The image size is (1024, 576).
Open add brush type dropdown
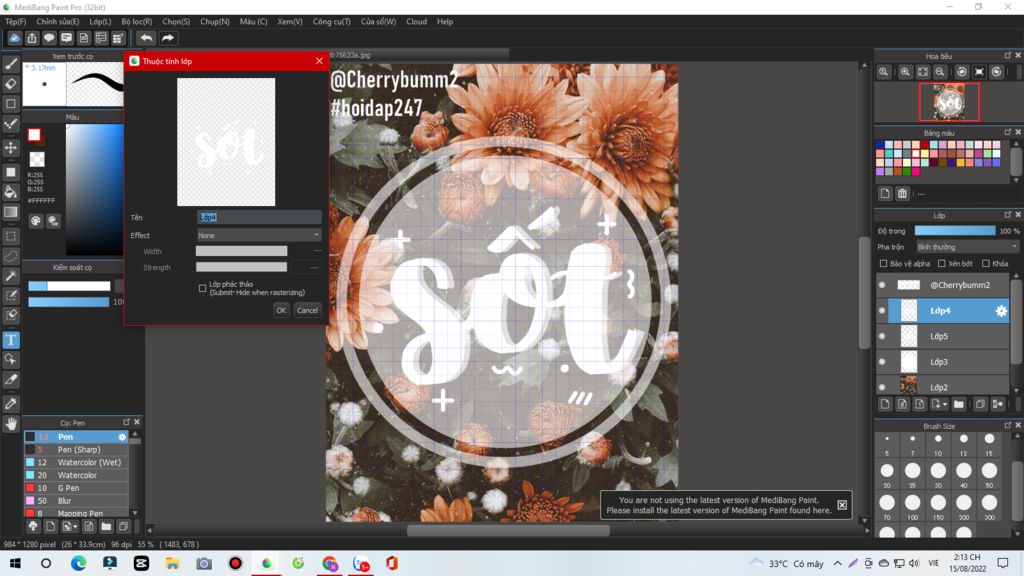point(70,526)
